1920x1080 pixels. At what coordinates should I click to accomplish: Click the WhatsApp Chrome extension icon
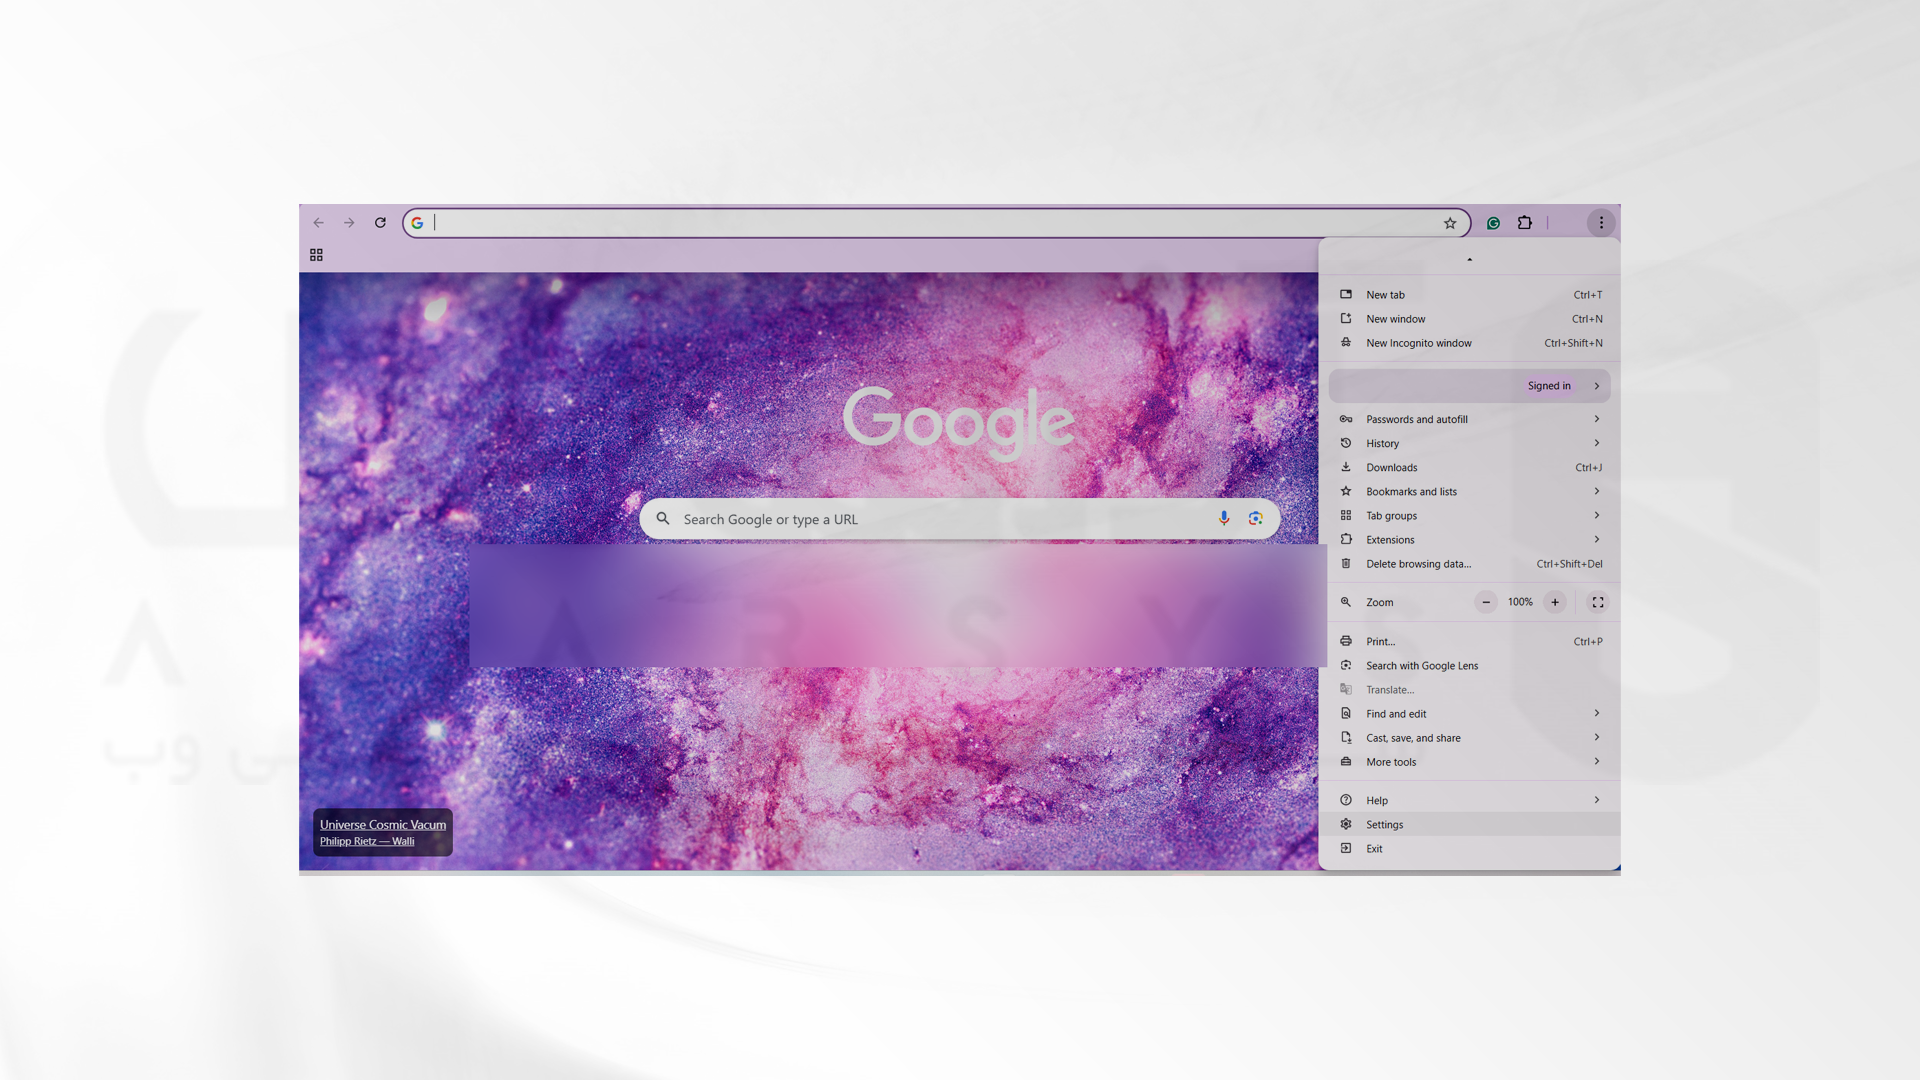(x=1491, y=222)
